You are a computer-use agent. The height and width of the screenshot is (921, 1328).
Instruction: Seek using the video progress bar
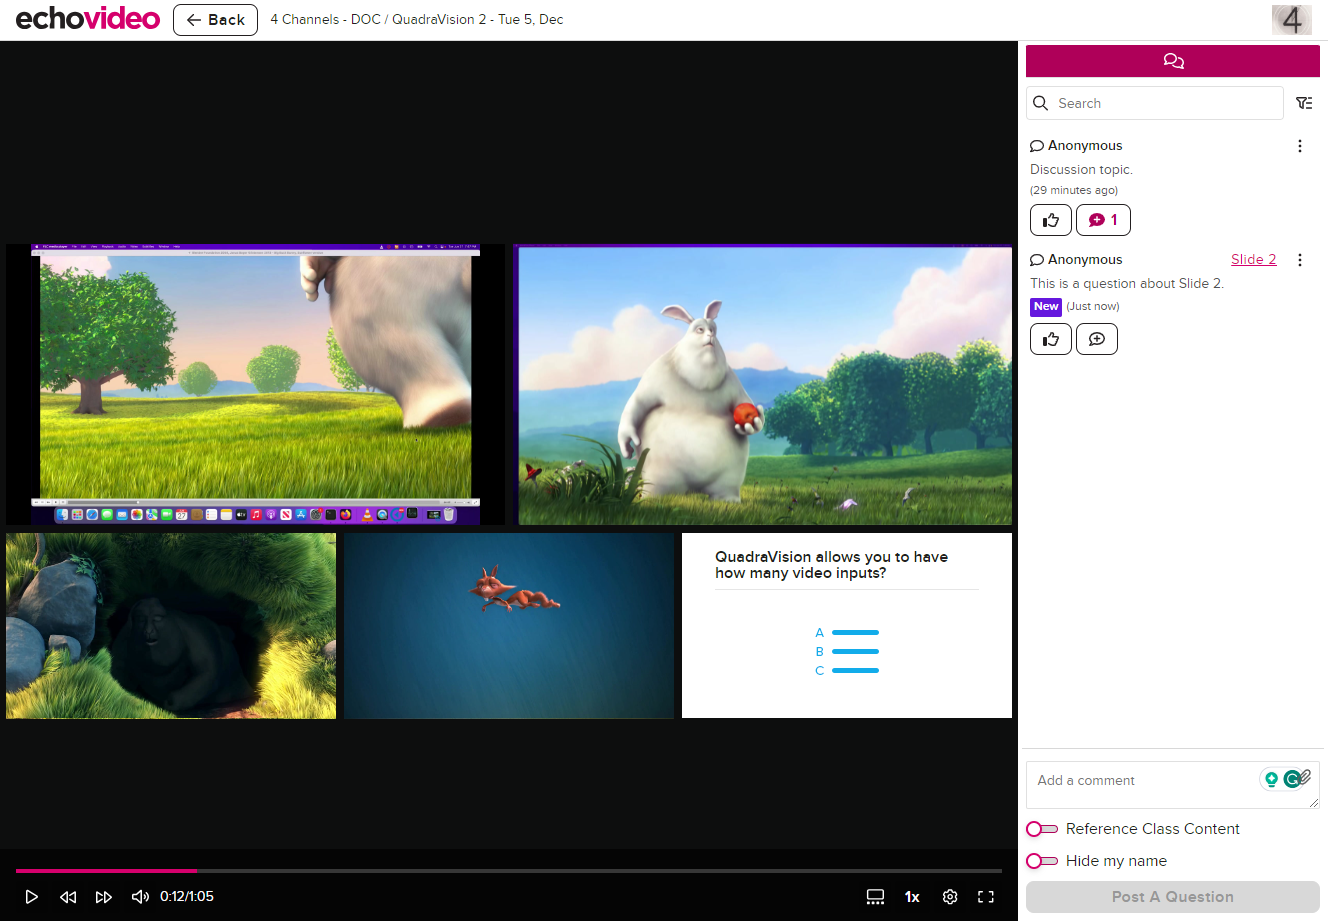point(508,871)
